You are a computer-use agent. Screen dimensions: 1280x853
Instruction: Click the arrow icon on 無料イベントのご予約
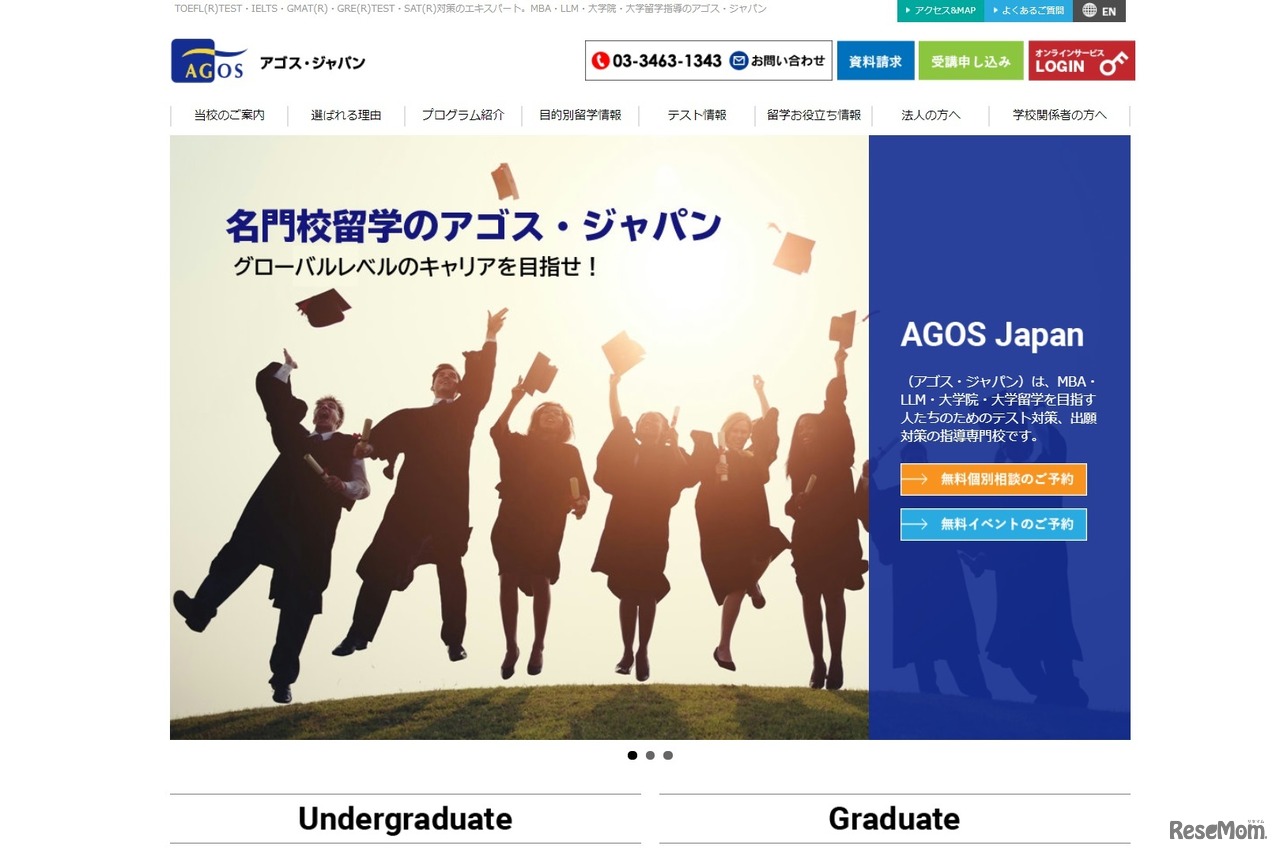click(917, 524)
